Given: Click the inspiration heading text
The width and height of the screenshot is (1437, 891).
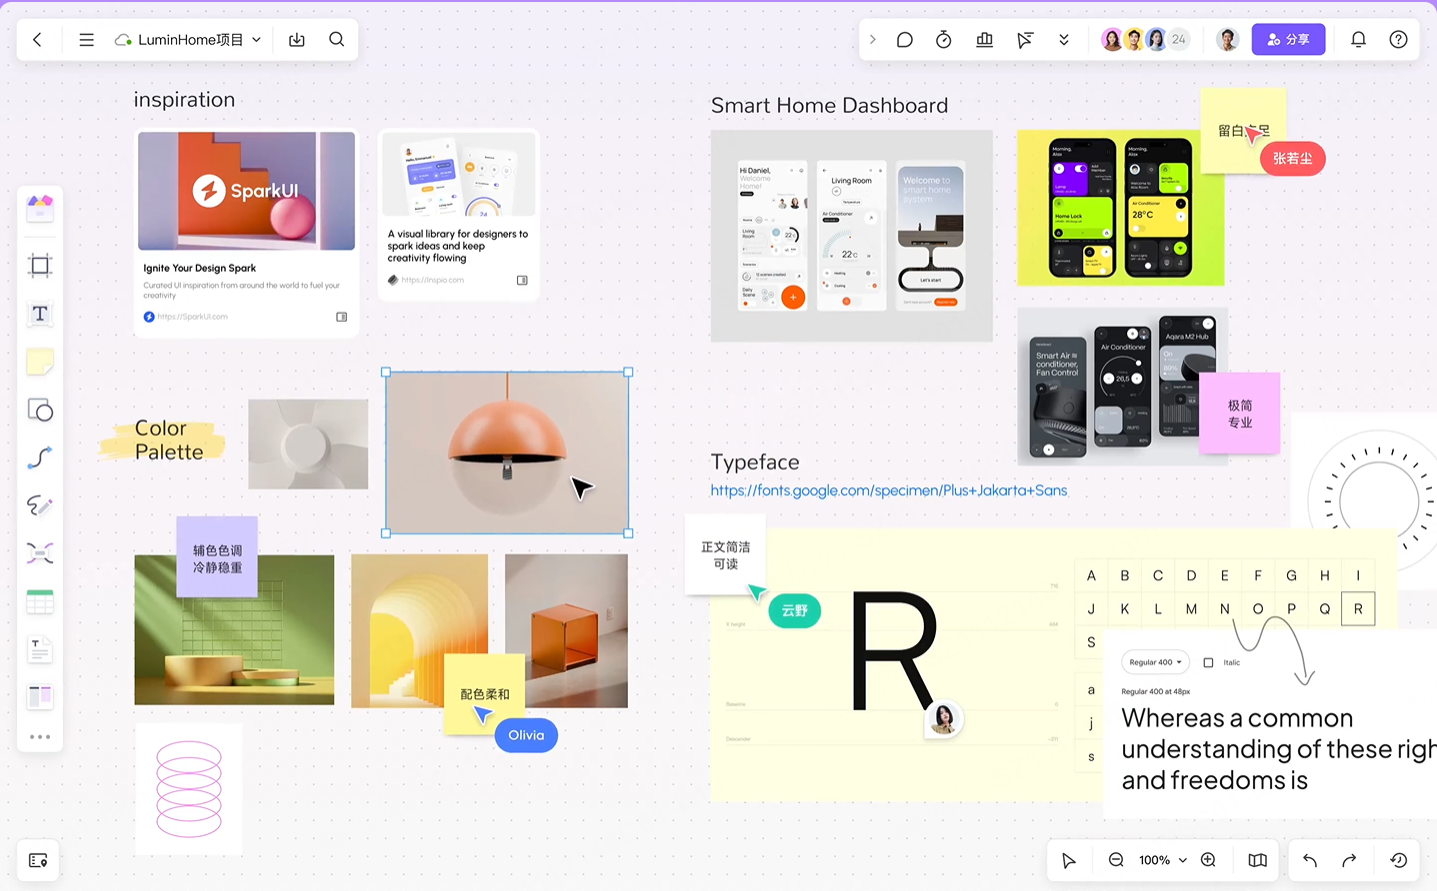Looking at the screenshot, I should point(184,99).
